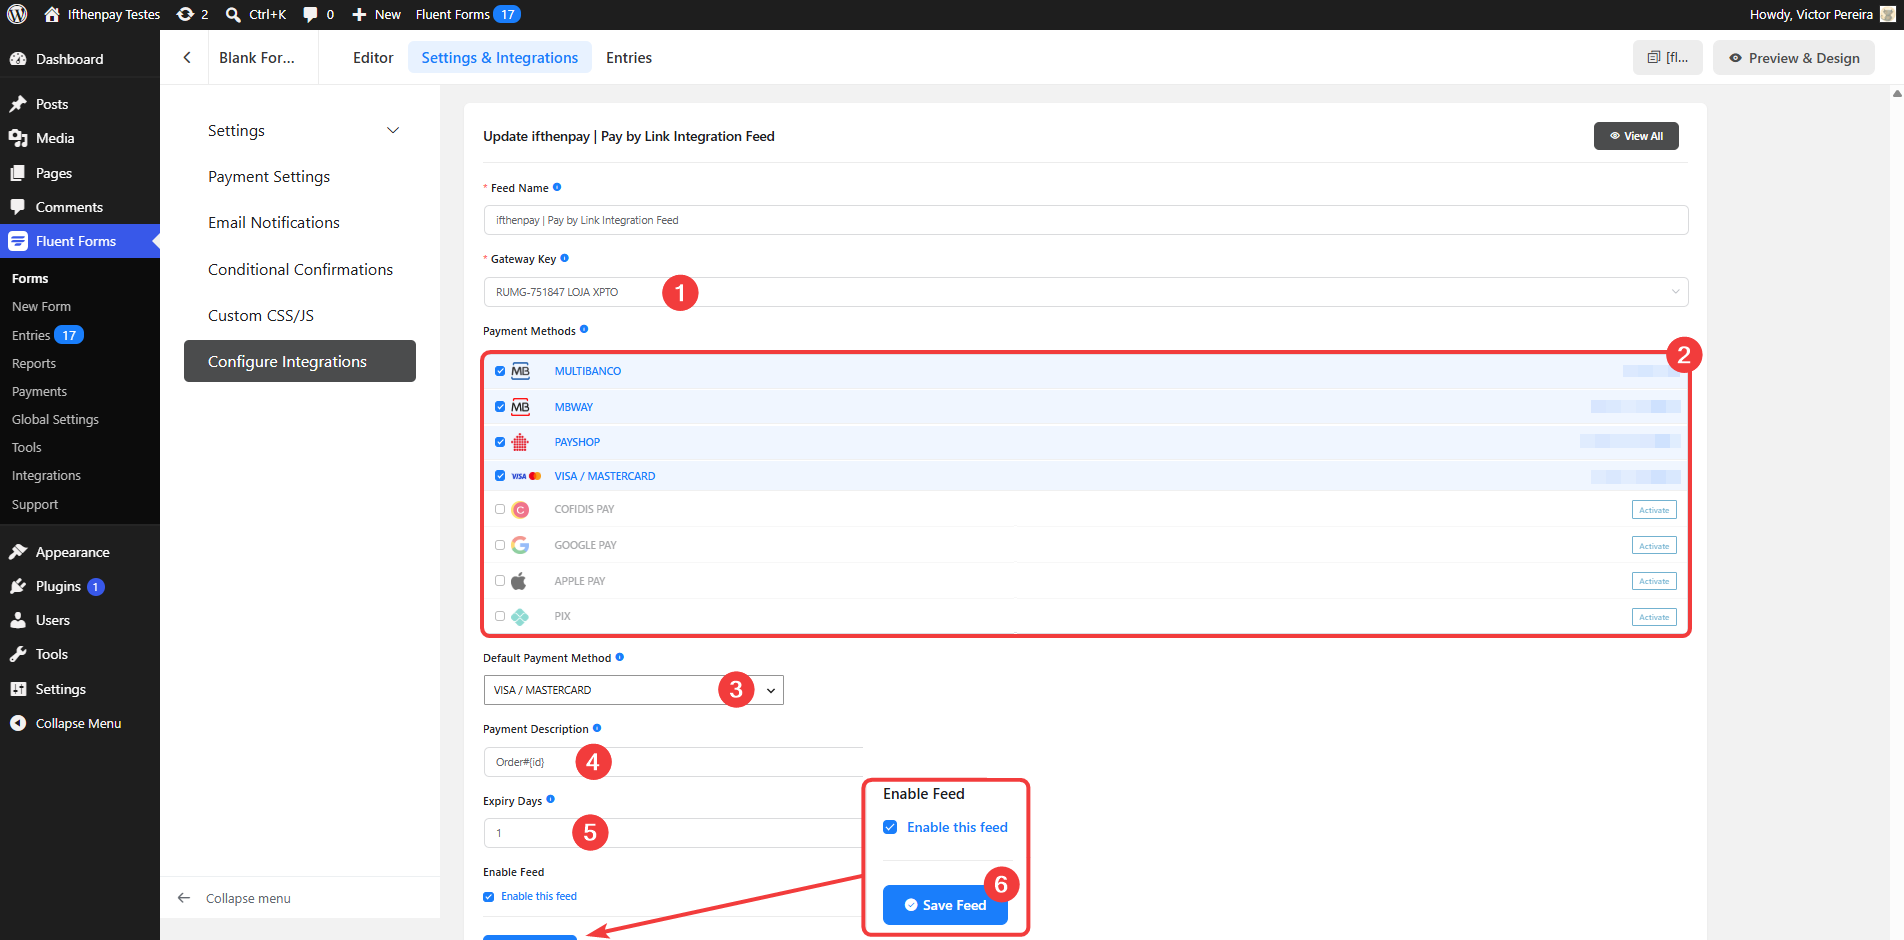Click Victor Pereira's avatar
Screen dimensions: 1904x940
1887,14
